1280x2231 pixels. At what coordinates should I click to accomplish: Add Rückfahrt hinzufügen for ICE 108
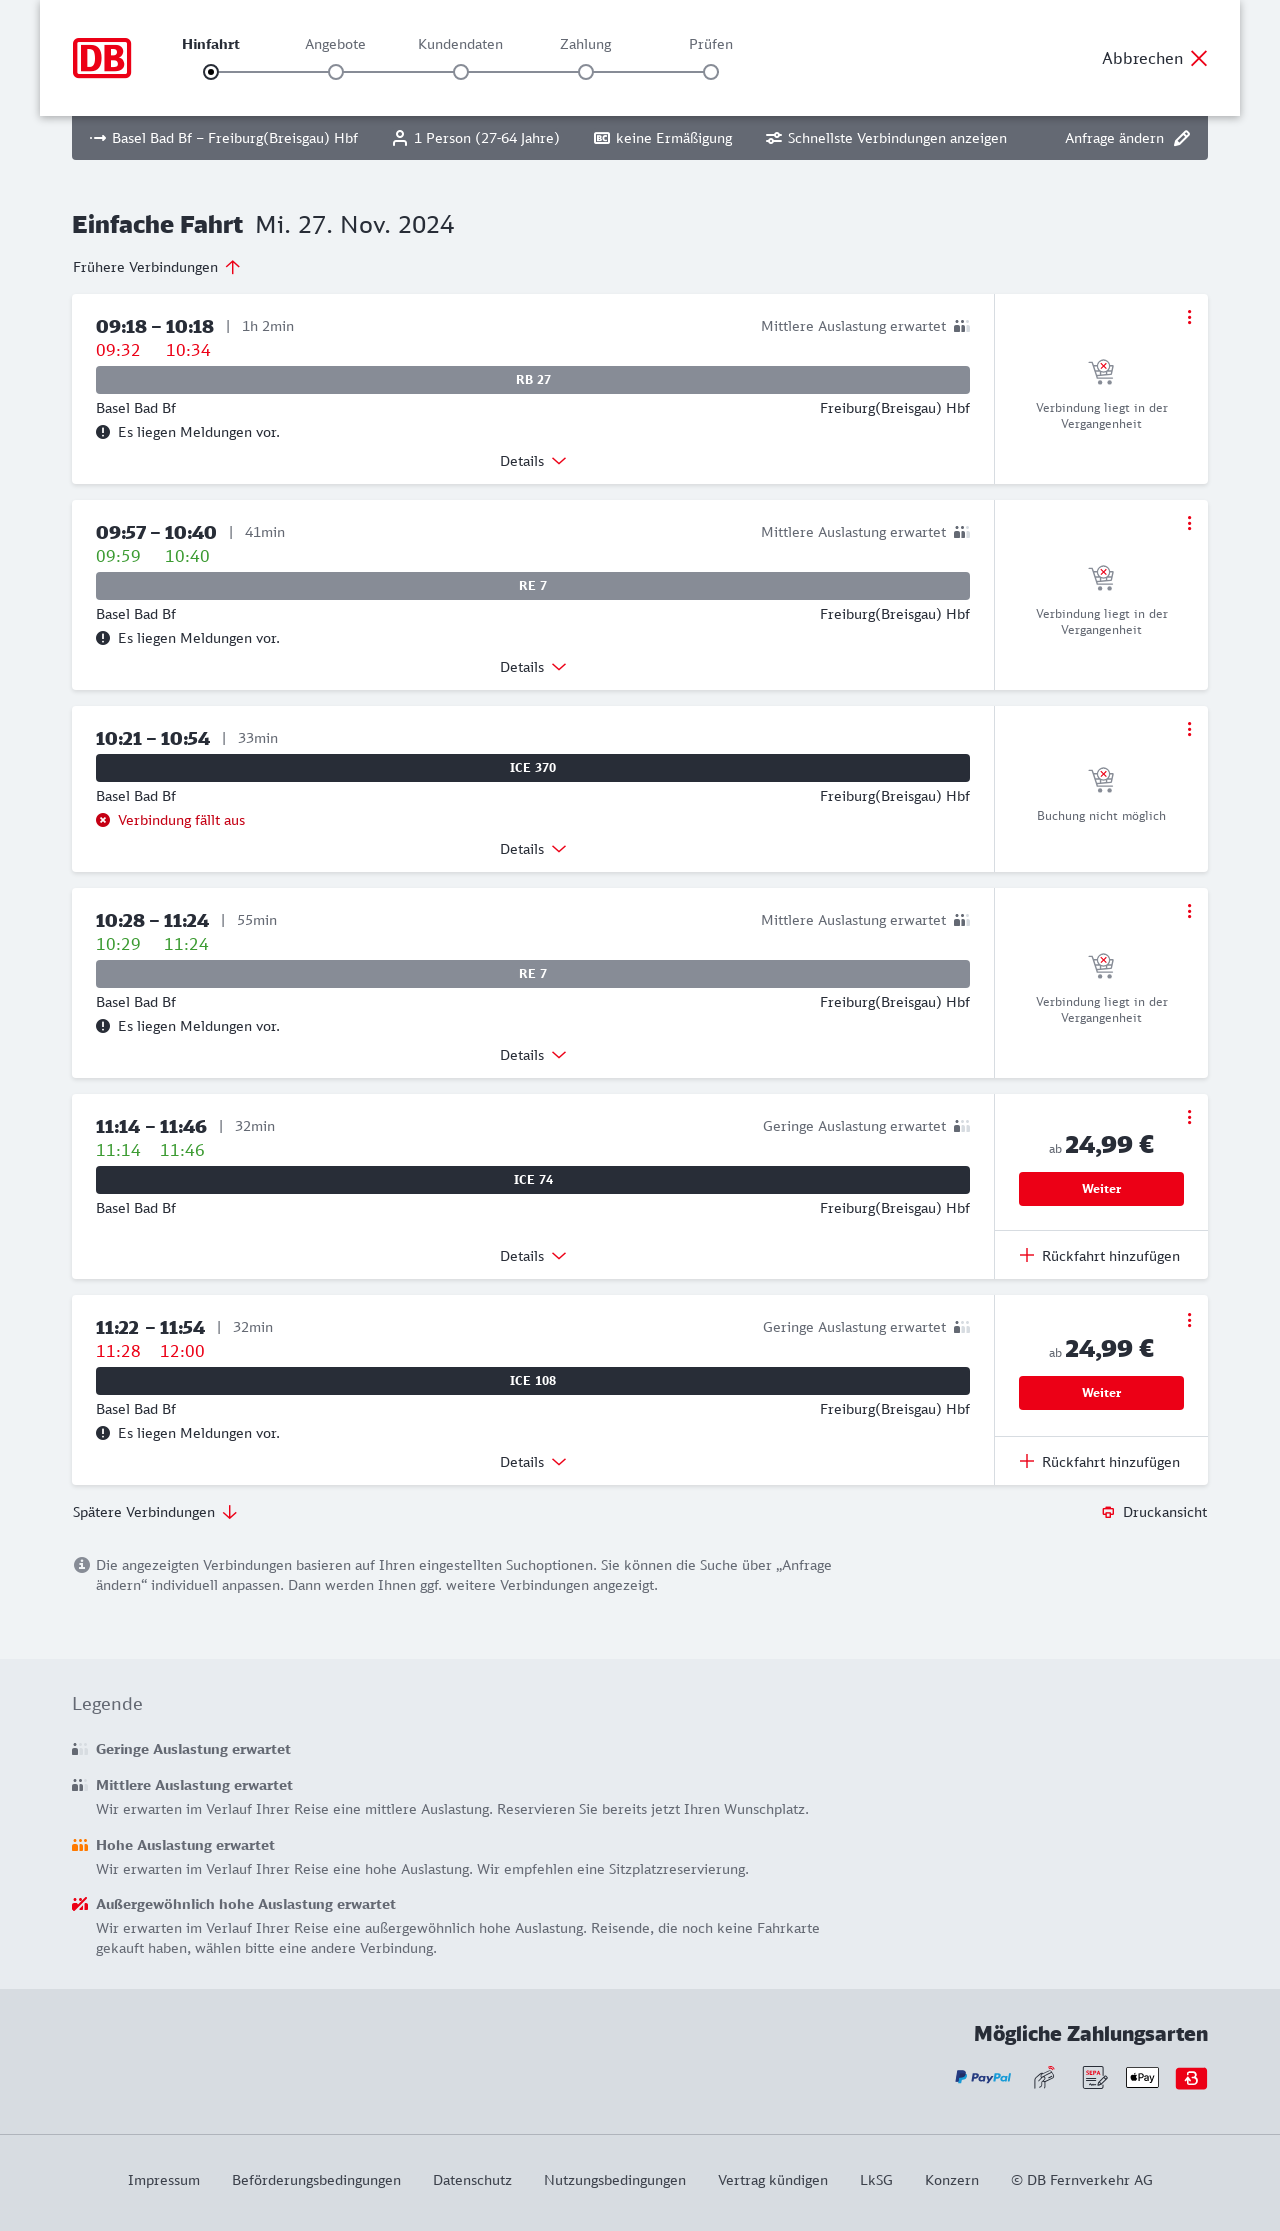[x=1100, y=1461]
